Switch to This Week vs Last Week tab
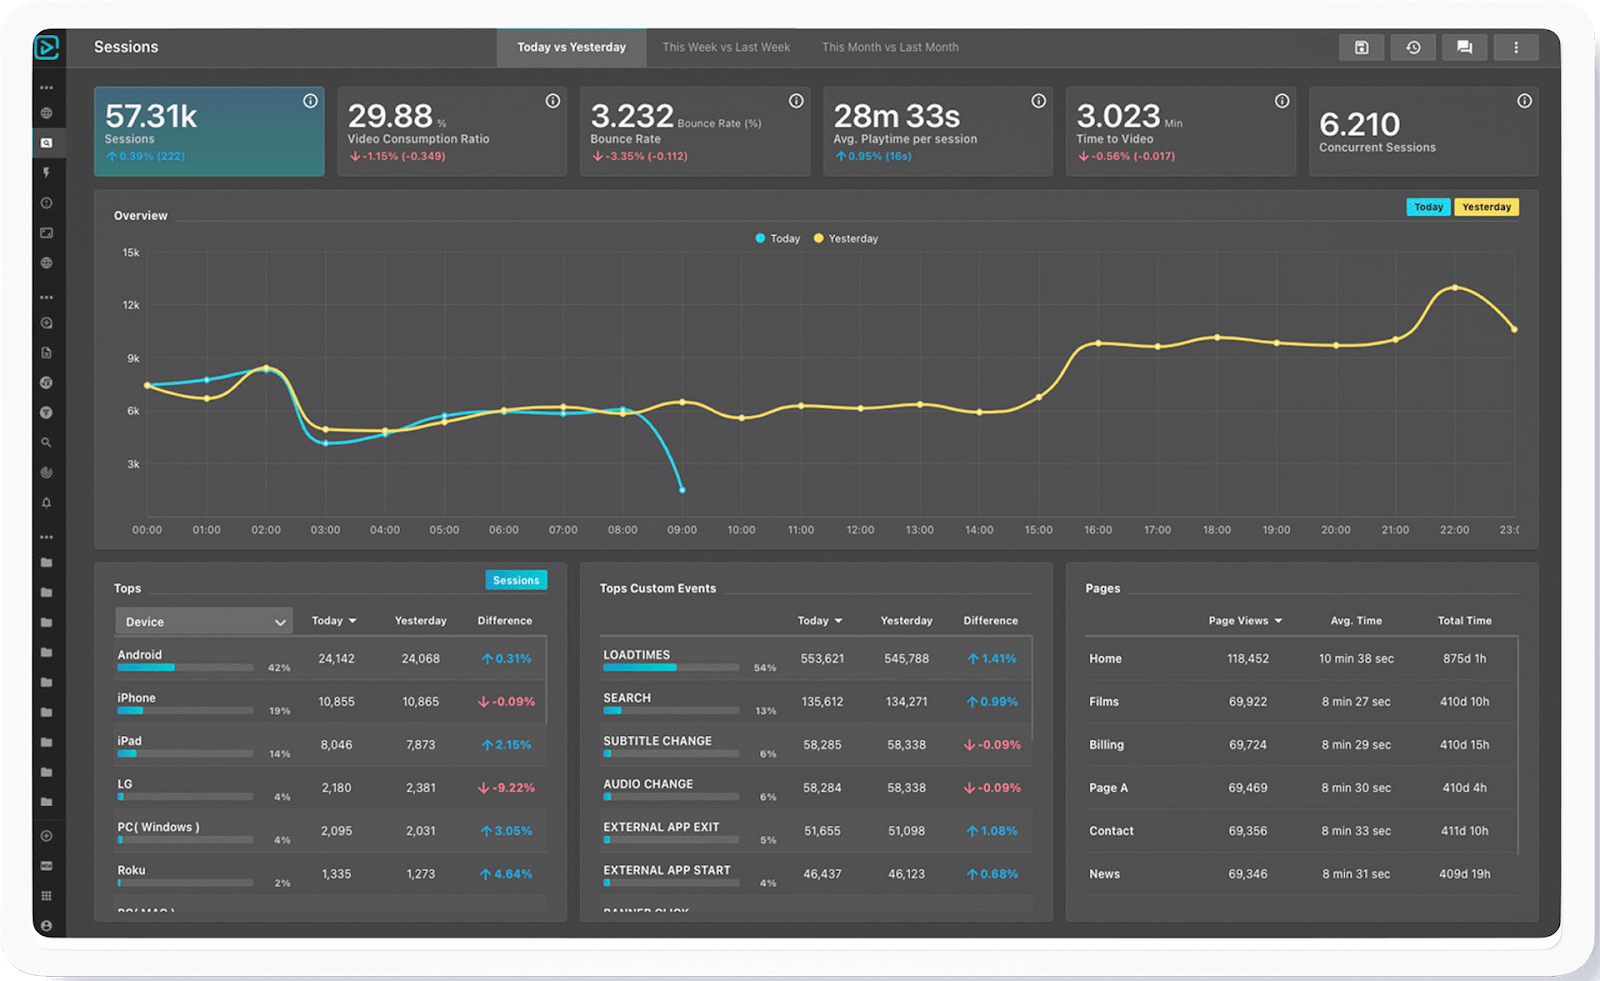Screen dimensions: 1600x981 [x=726, y=47]
